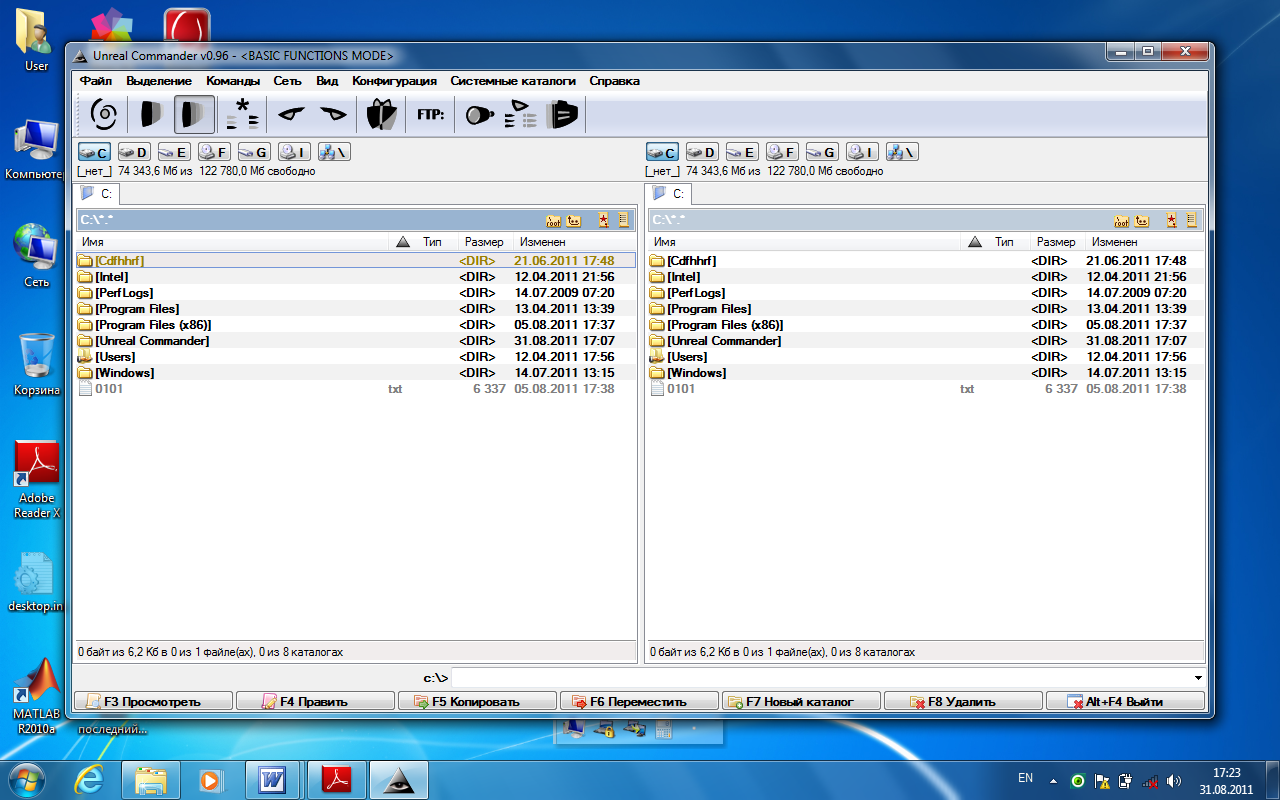Viewport: 1280px width, 800px height.
Task: Open favorites star icon in left panel
Action: click(x=604, y=220)
